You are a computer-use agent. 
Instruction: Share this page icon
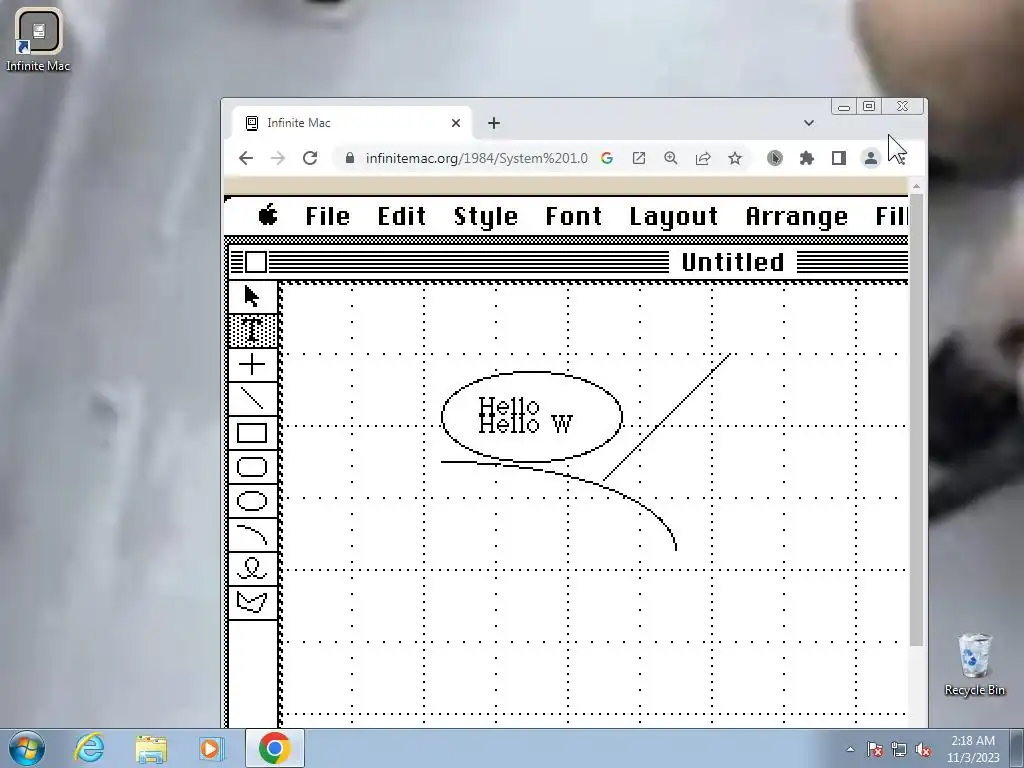(703, 158)
